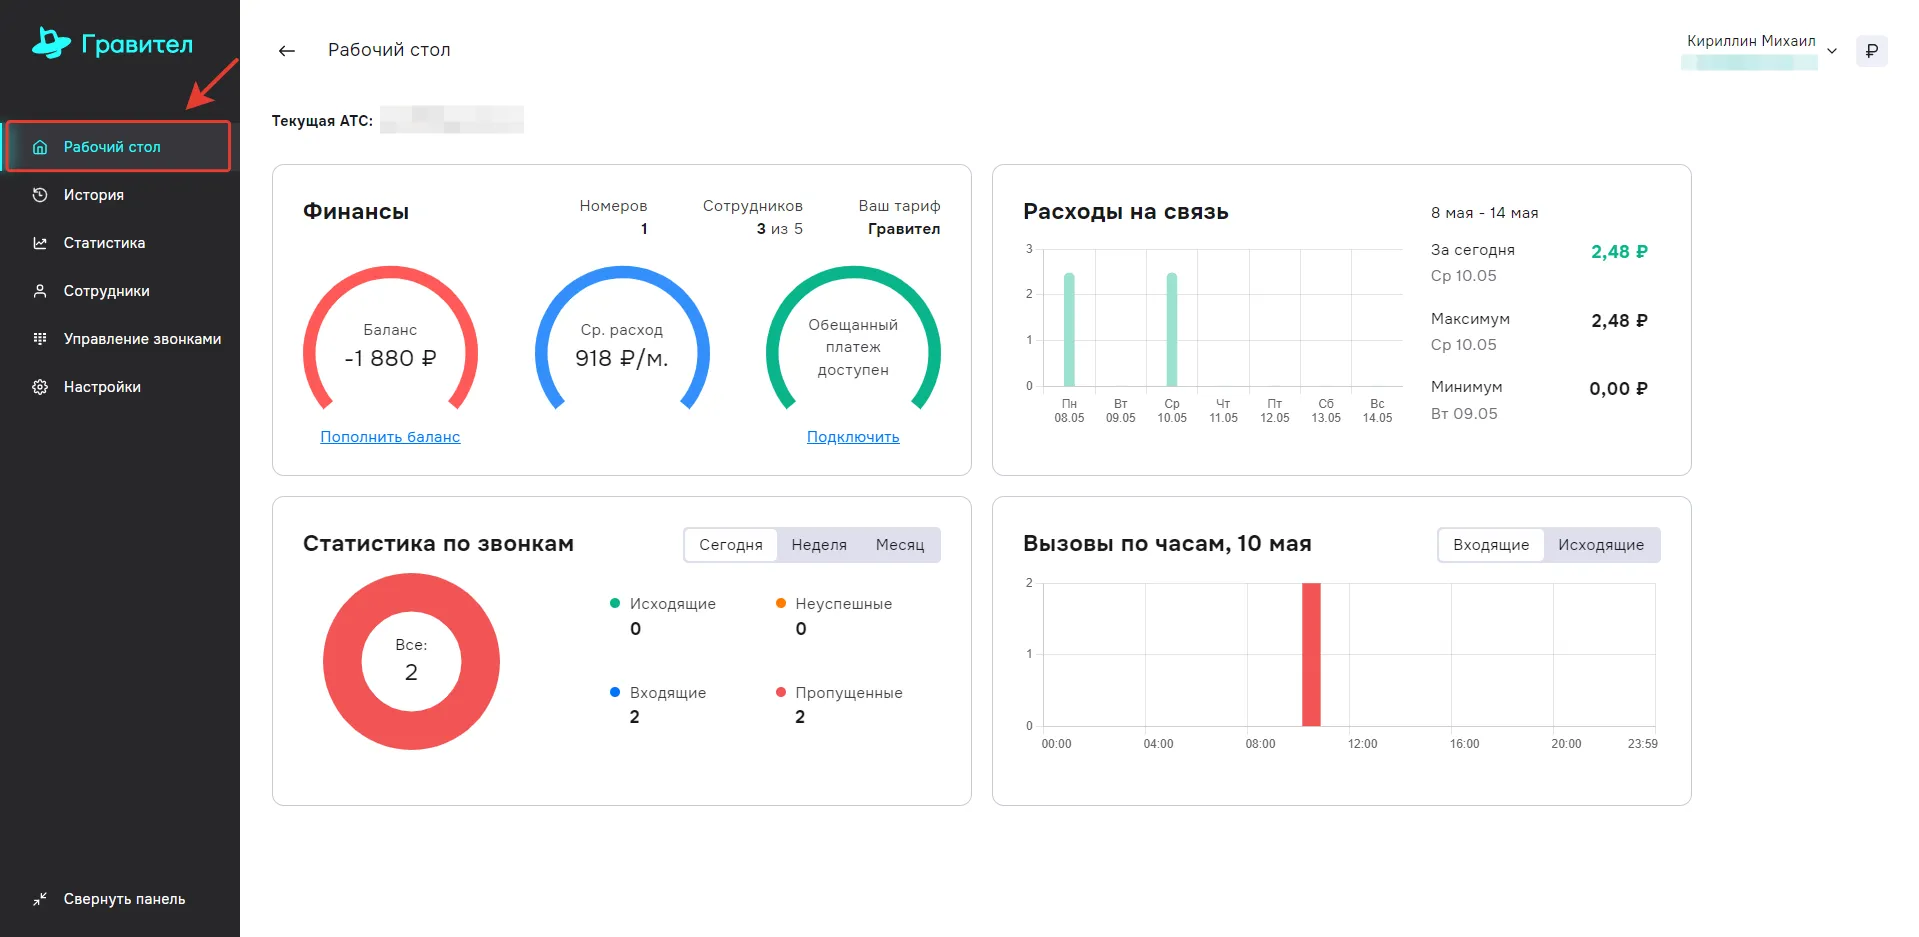Select the Сегодня call statistics period

click(x=731, y=545)
